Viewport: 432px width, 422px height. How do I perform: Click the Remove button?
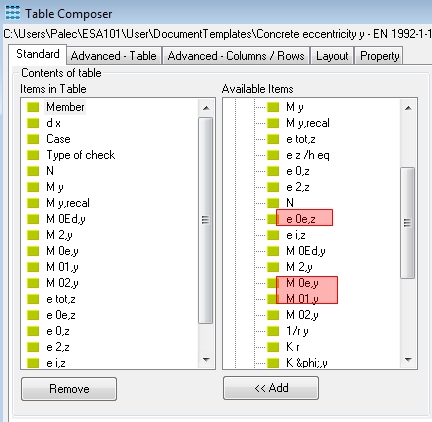tap(69, 389)
